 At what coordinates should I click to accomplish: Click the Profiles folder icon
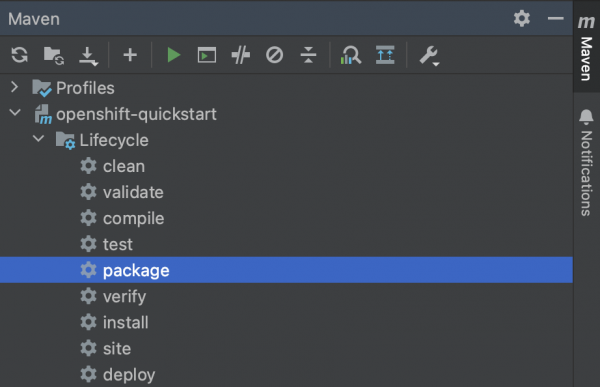point(42,88)
